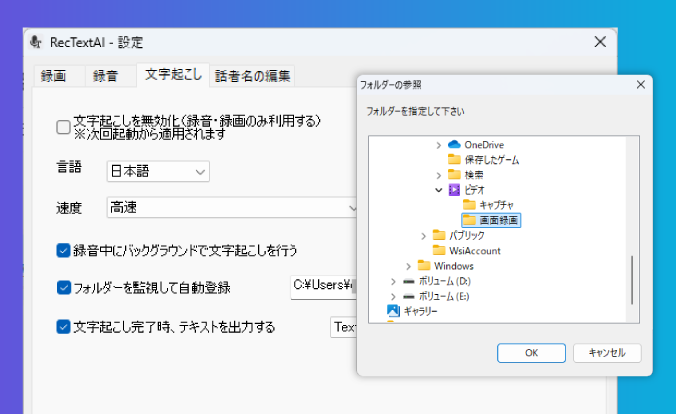Open the 話者名の編集 tab
Image resolution: width=676 pixels, height=414 pixels.
click(253, 76)
